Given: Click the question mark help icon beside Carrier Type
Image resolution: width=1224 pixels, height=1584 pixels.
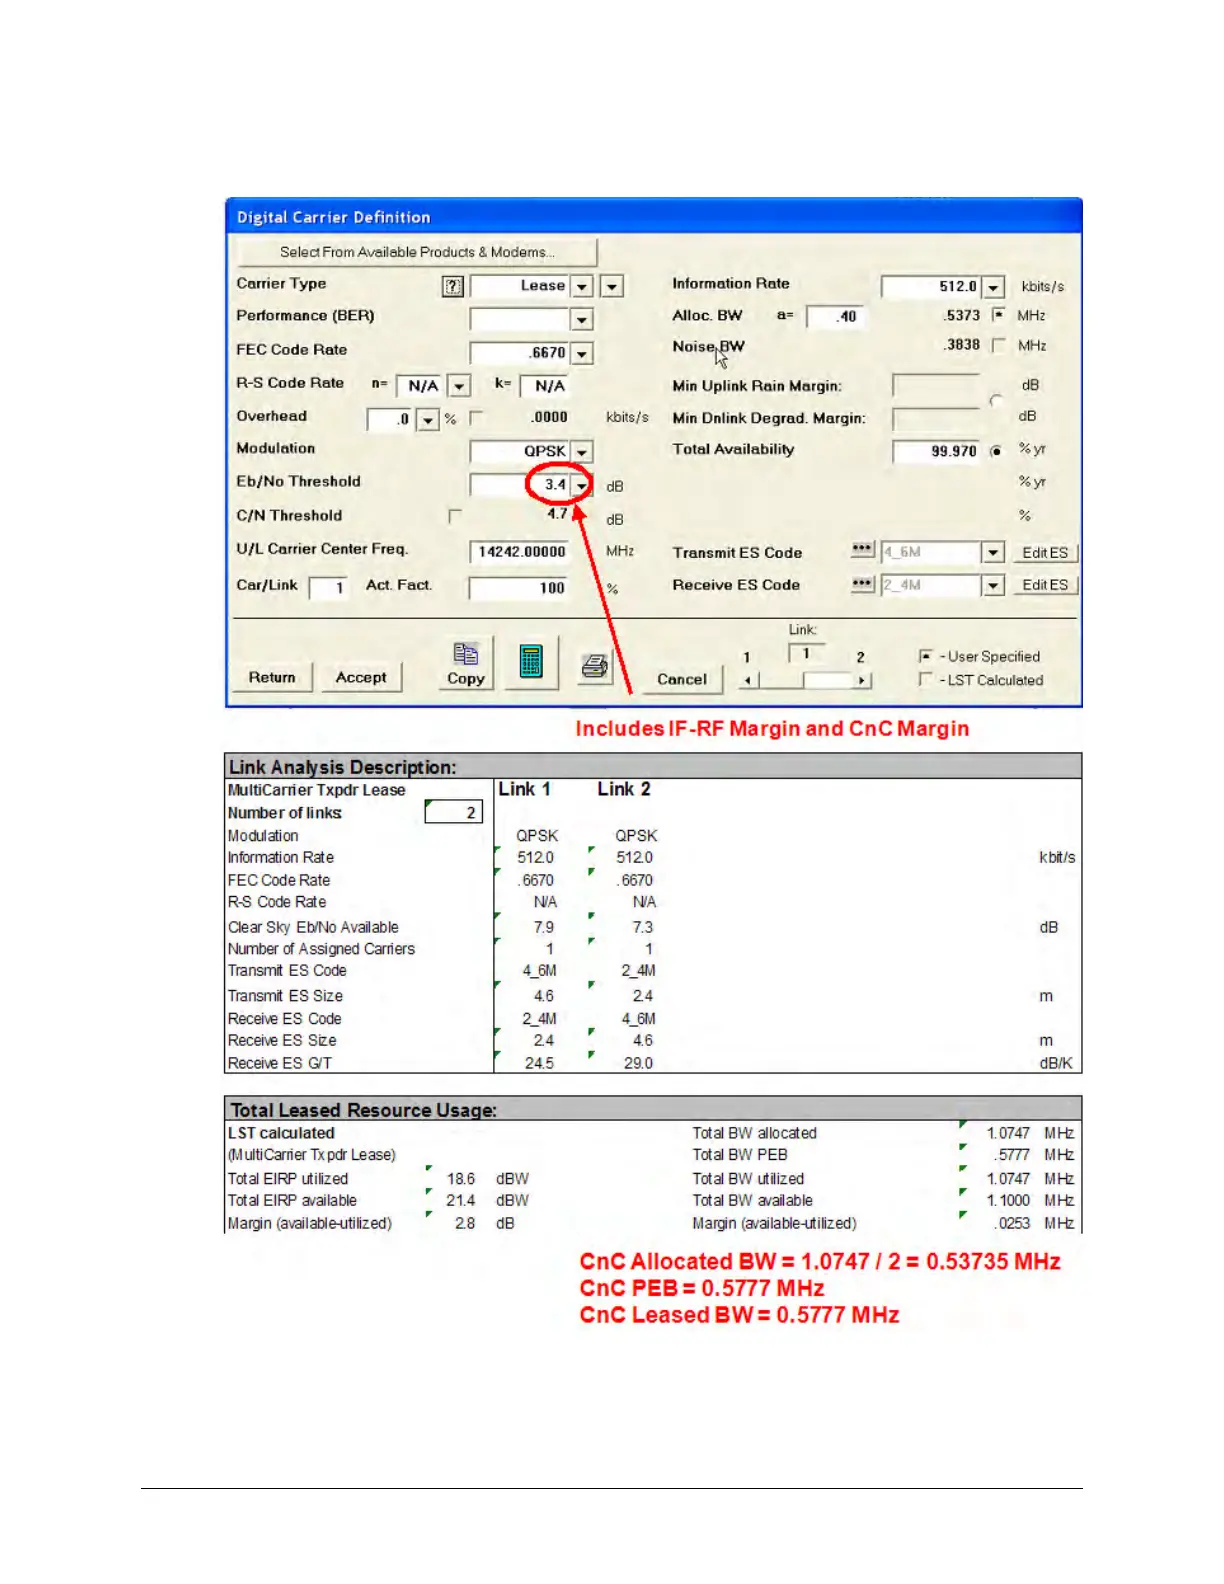Looking at the screenshot, I should click(x=453, y=286).
